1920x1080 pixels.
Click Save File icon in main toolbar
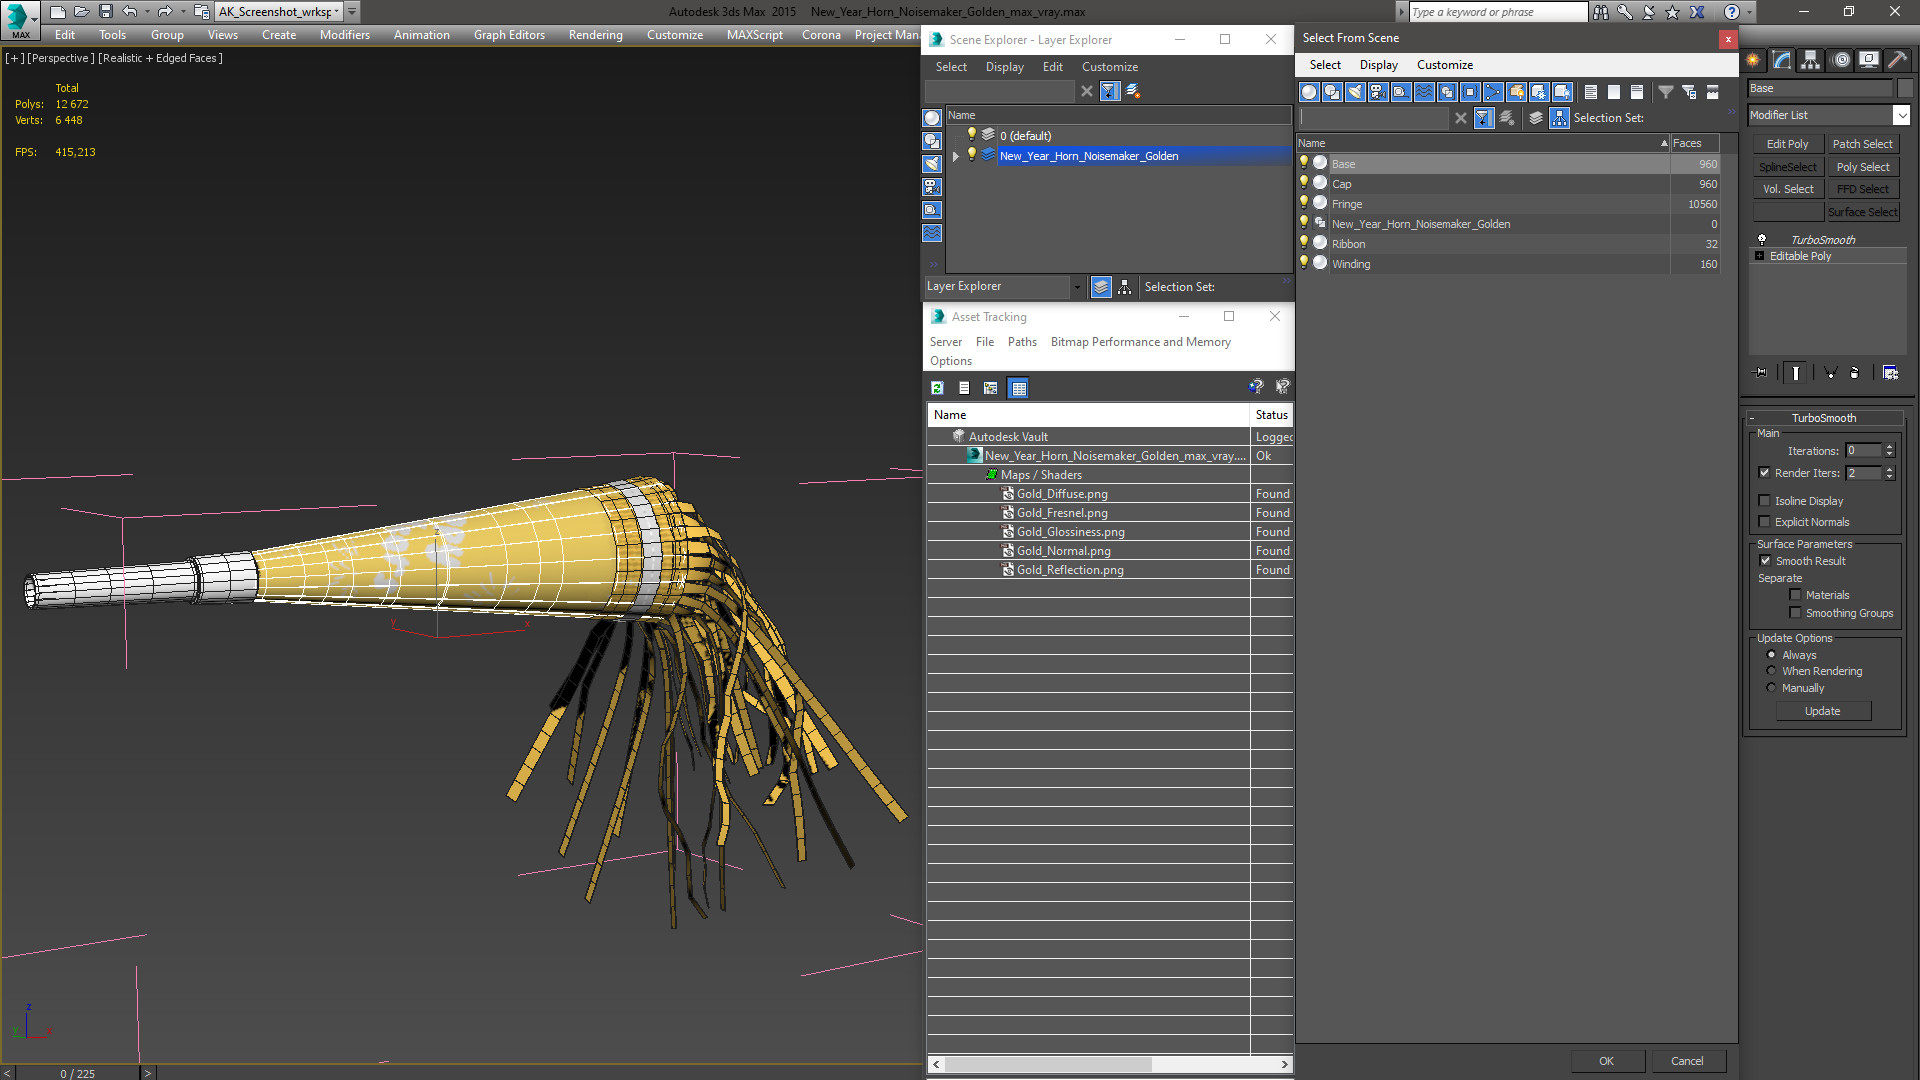[x=105, y=12]
